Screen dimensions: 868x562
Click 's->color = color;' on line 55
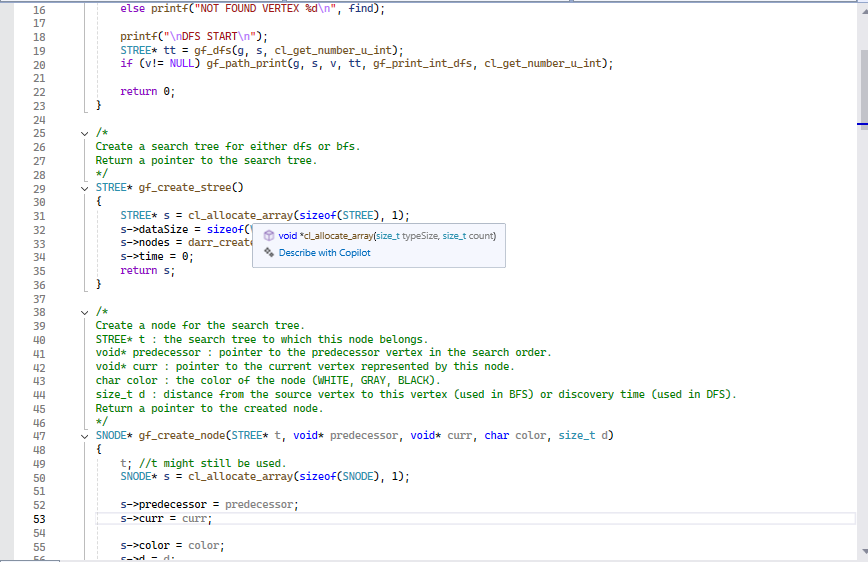(x=172, y=545)
